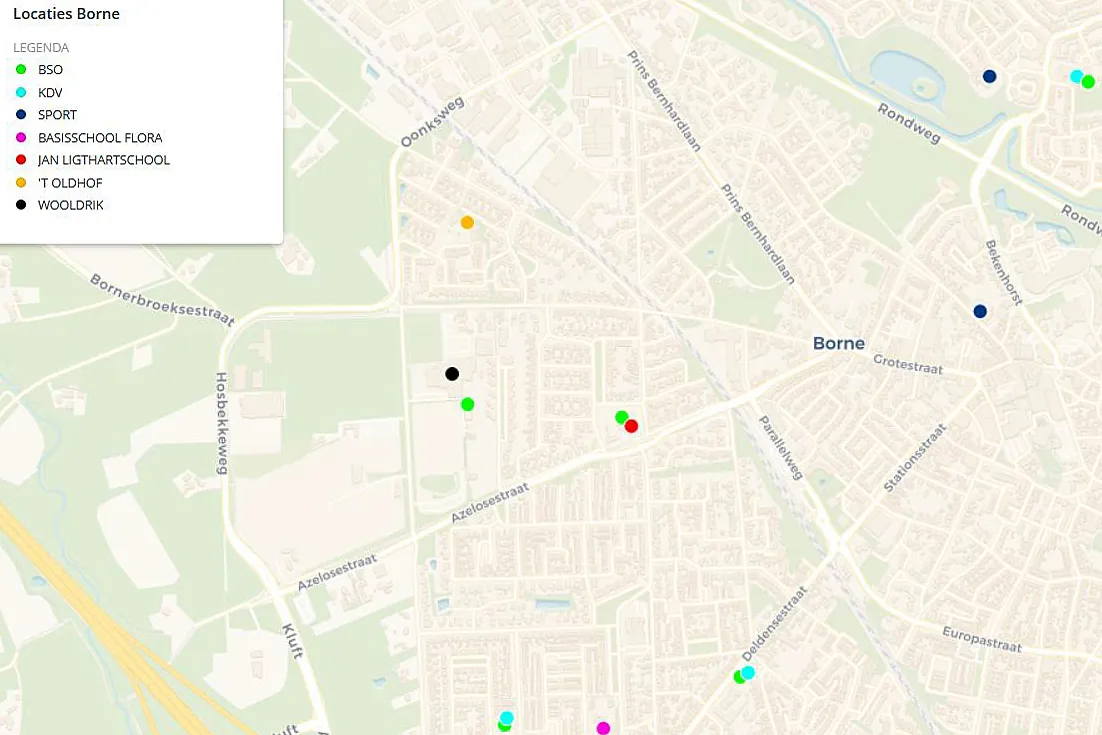
Task: Click the Deldensestraat street label
Action: (774, 624)
